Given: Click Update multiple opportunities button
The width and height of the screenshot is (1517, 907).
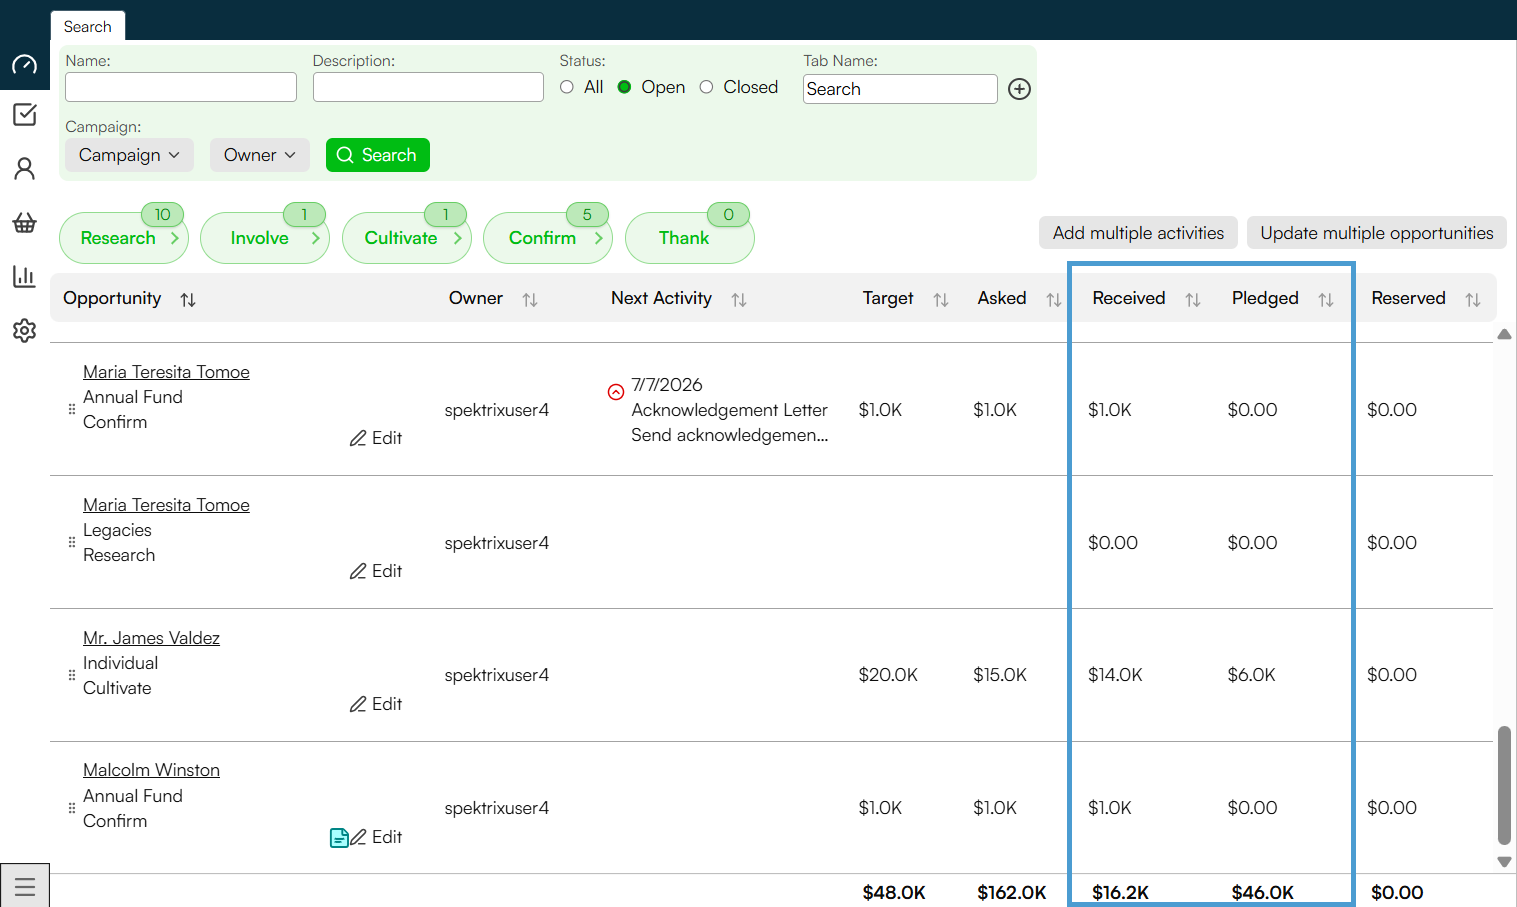Looking at the screenshot, I should click(1377, 233).
